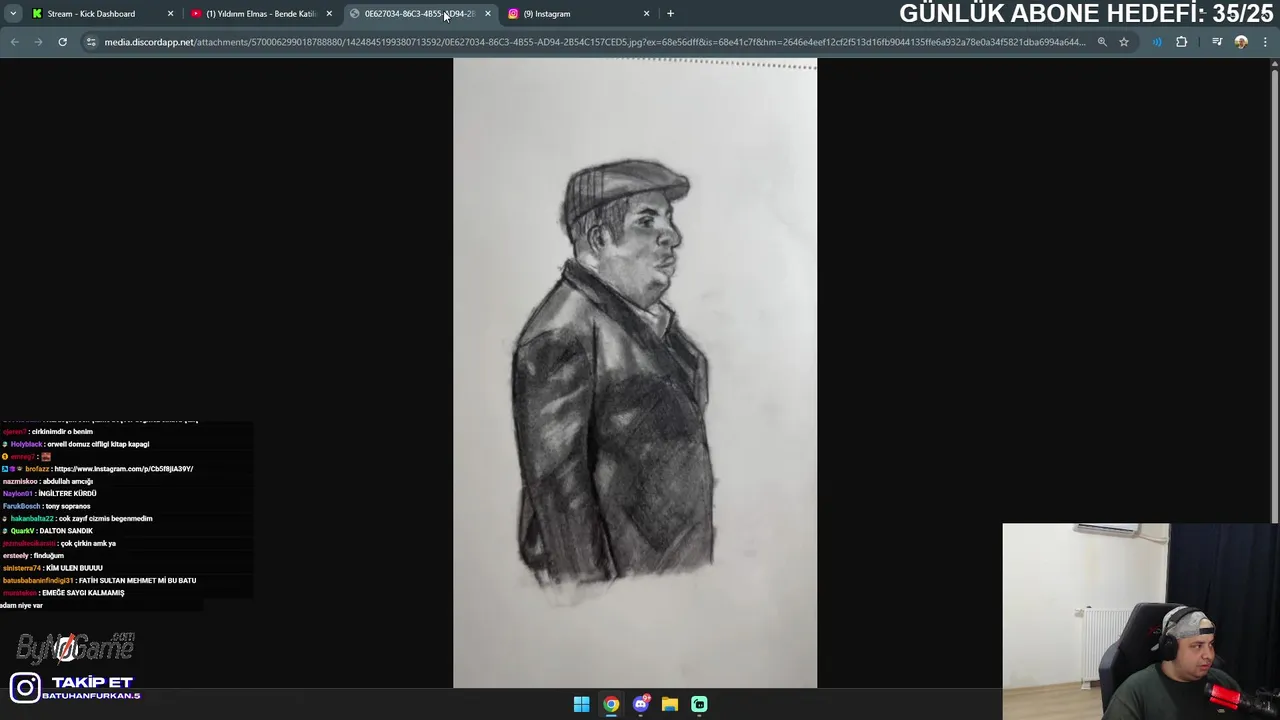Click chat username batusbabaninfindigi31
Screen dimensions: 1280x720
(38, 581)
